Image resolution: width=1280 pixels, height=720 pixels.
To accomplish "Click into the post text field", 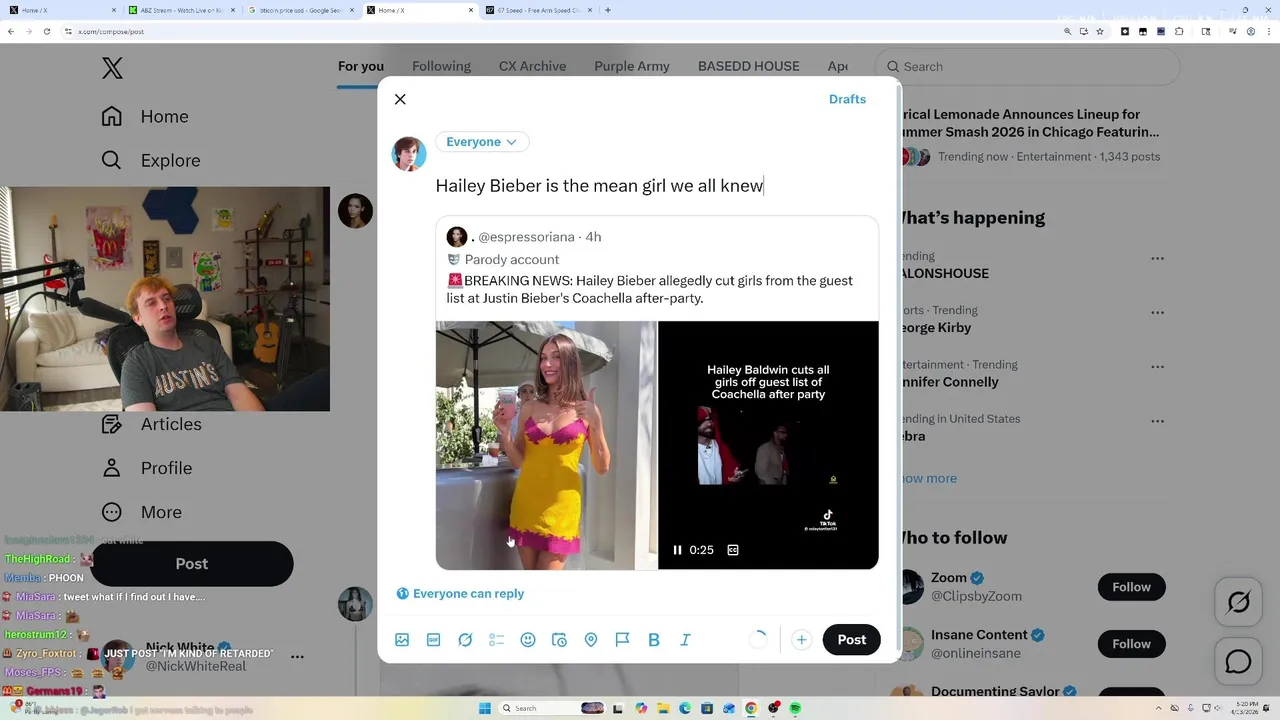I will pos(656,186).
